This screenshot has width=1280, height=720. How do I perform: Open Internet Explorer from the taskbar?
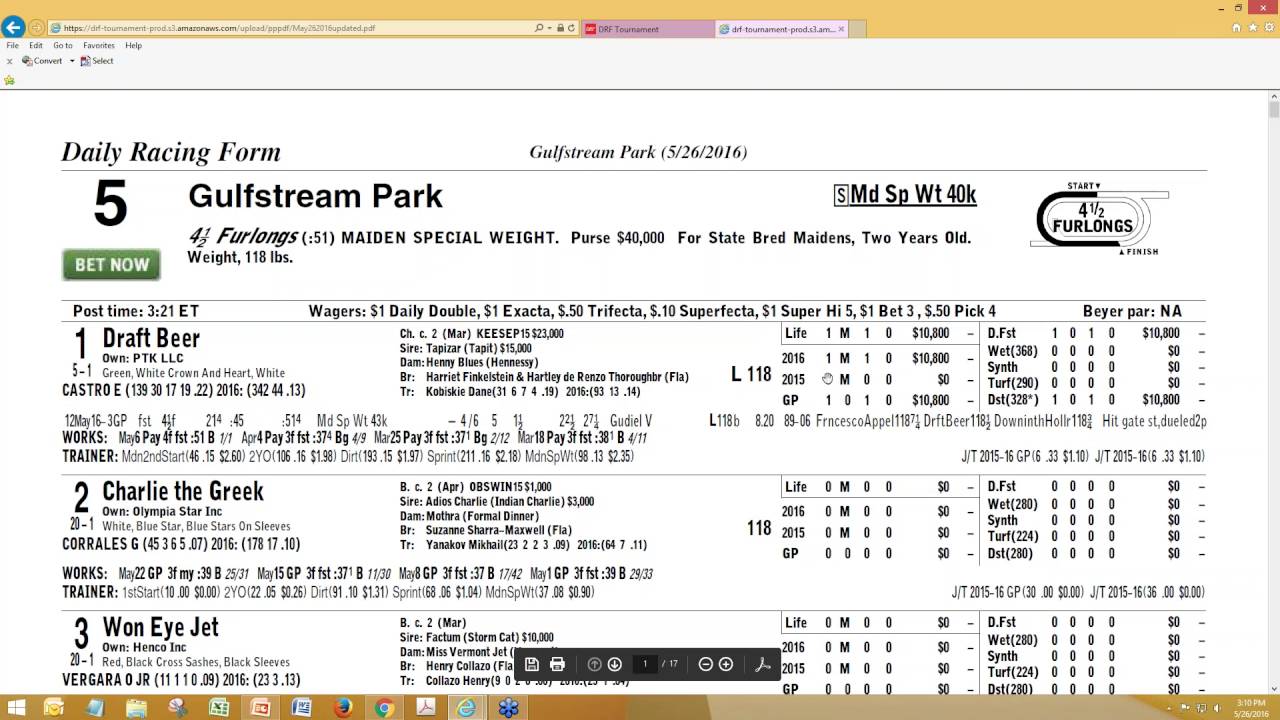466,708
